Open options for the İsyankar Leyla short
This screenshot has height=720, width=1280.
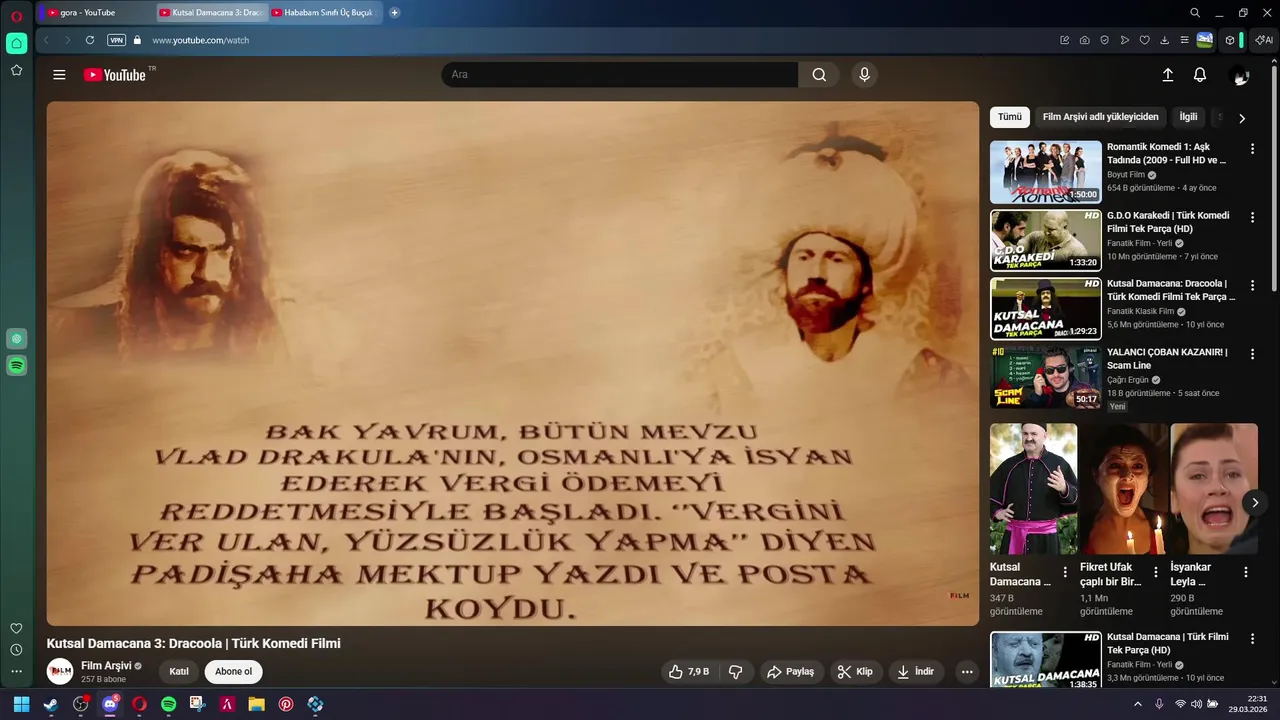pyautogui.click(x=1246, y=572)
